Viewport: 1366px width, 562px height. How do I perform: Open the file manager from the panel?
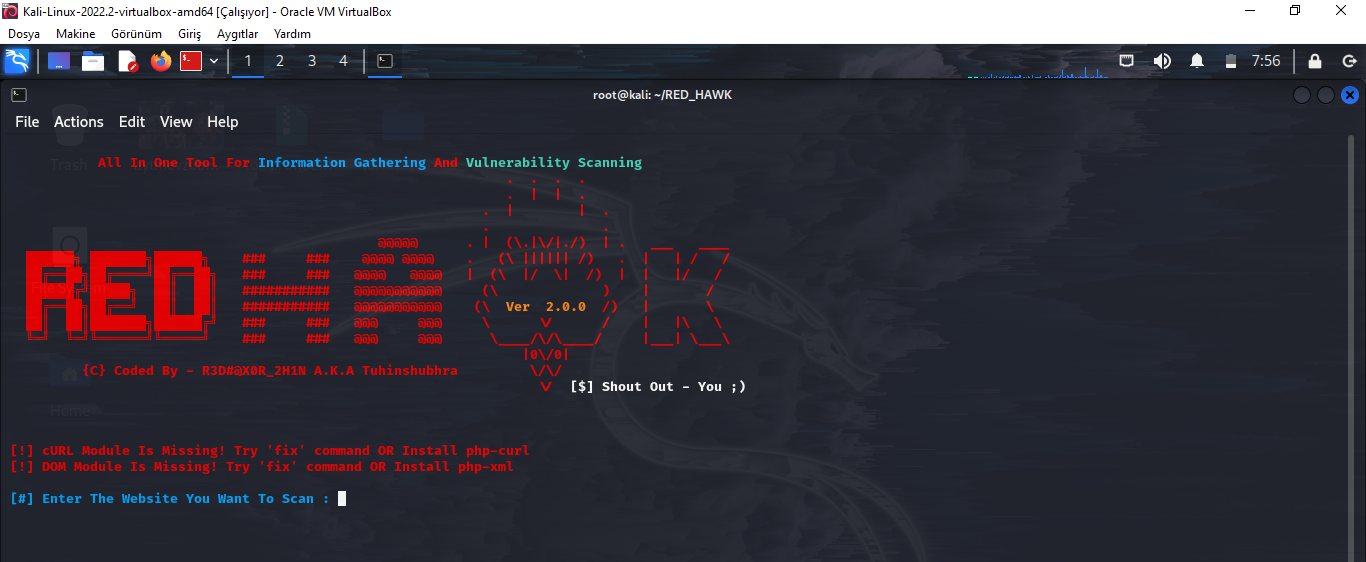point(93,61)
